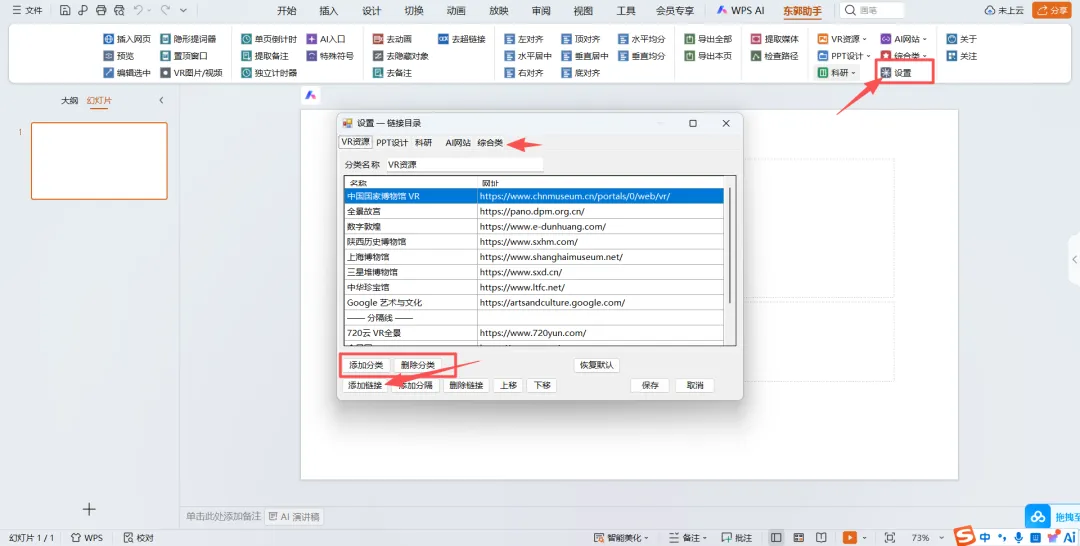Click the 添加链接 button

point(365,386)
